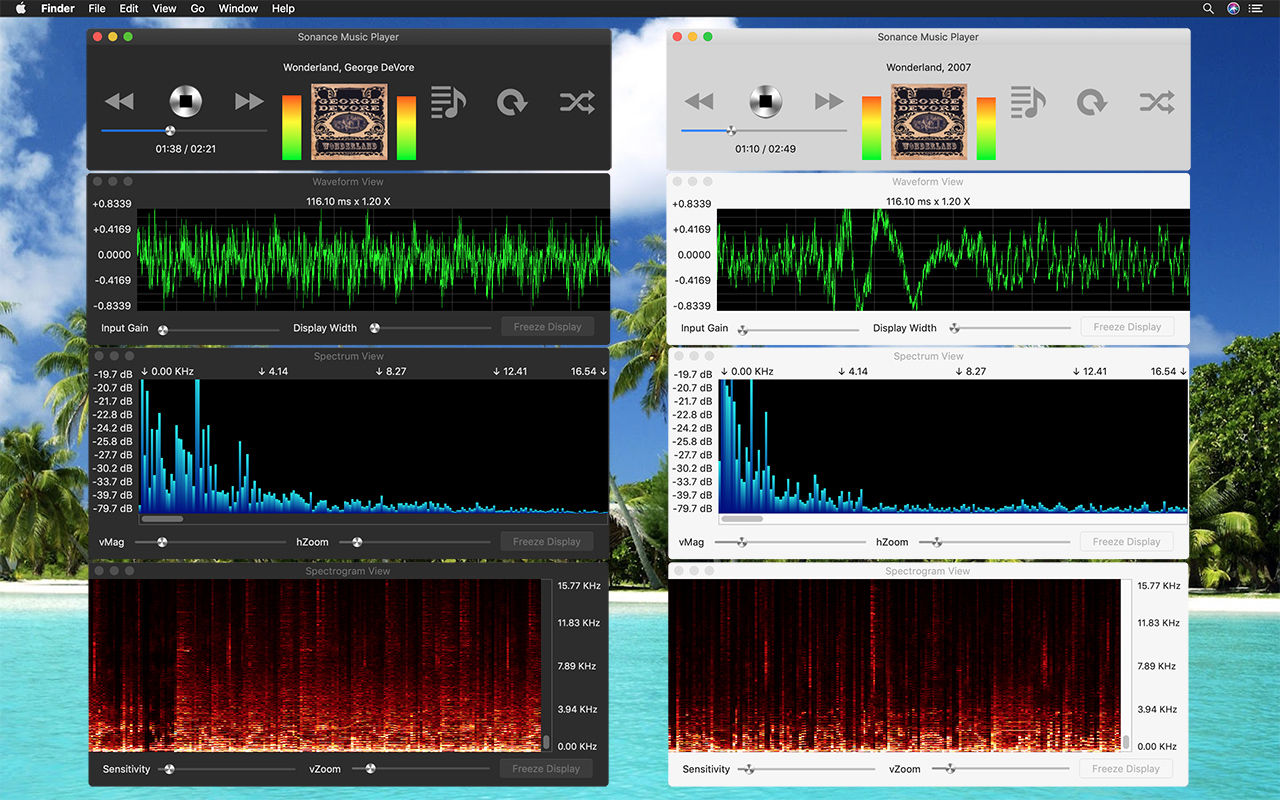1280x800 pixels.
Task: Click vZoom slider in light Spectrogram View
Action: [x=1000, y=769]
